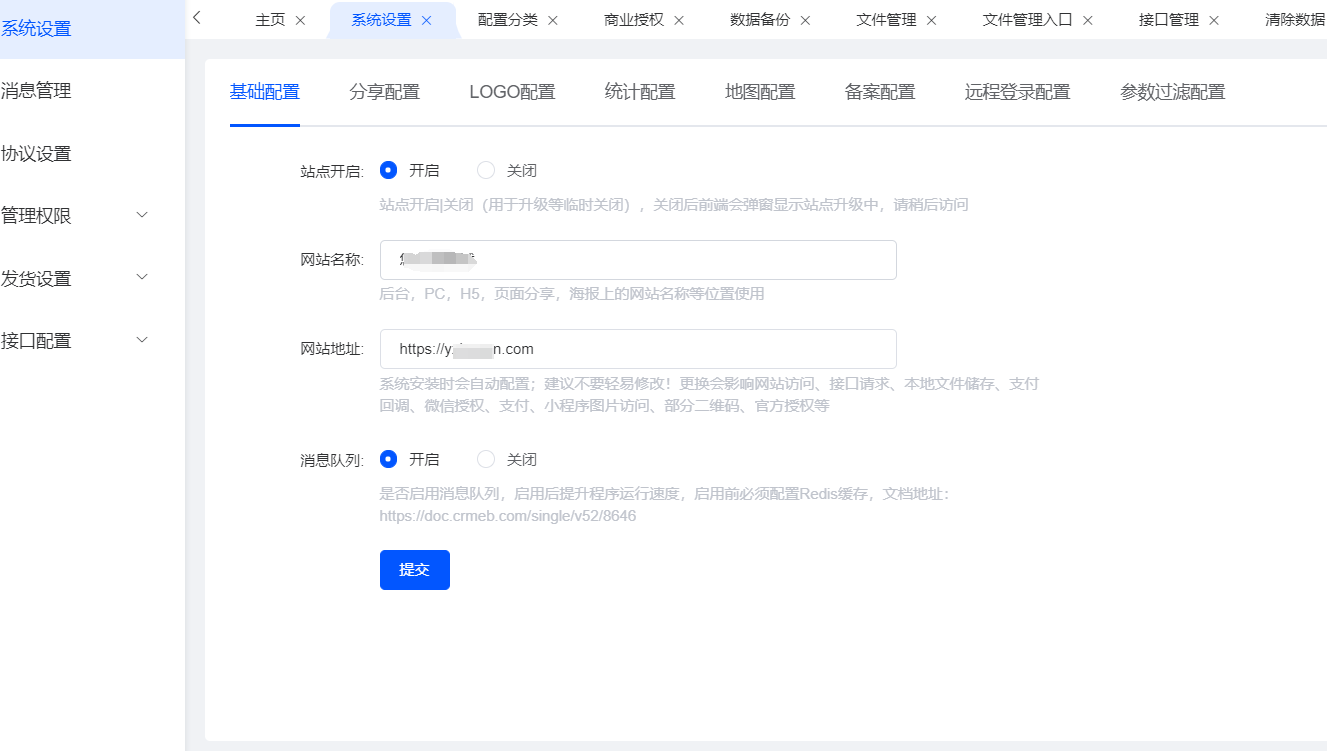The image size is (1327, 751).
Task: Open the 商业授权 page tab
Action: (634, 20)
